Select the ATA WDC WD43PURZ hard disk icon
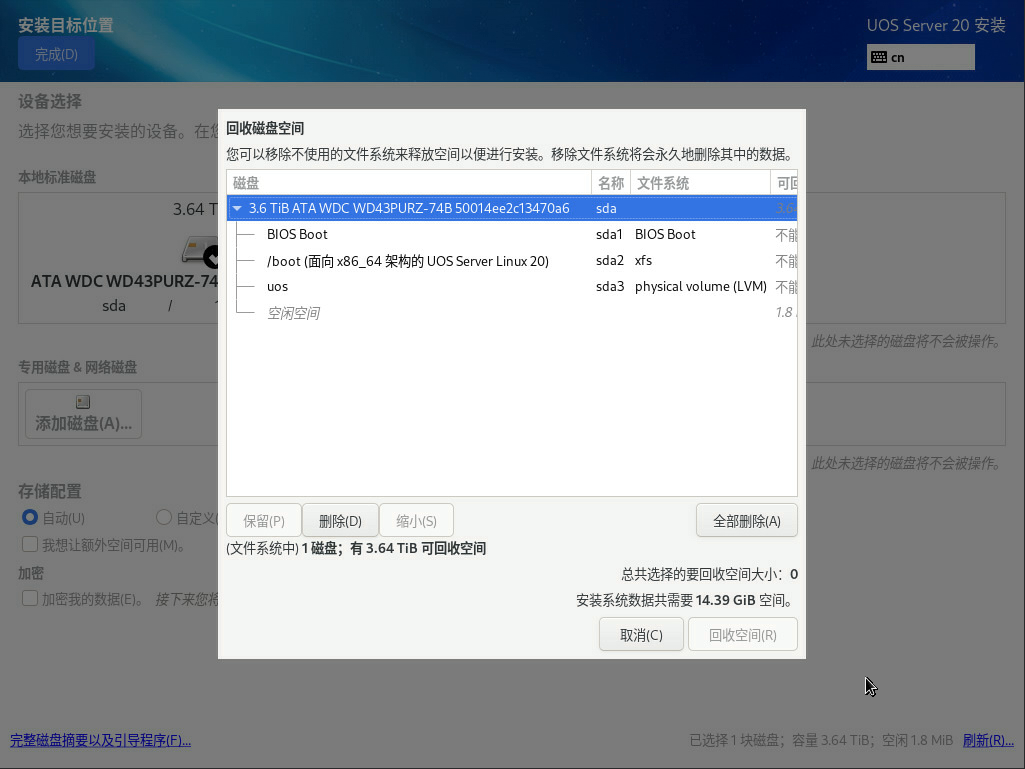The image size is (1025, 769). (x=199, y=251)
